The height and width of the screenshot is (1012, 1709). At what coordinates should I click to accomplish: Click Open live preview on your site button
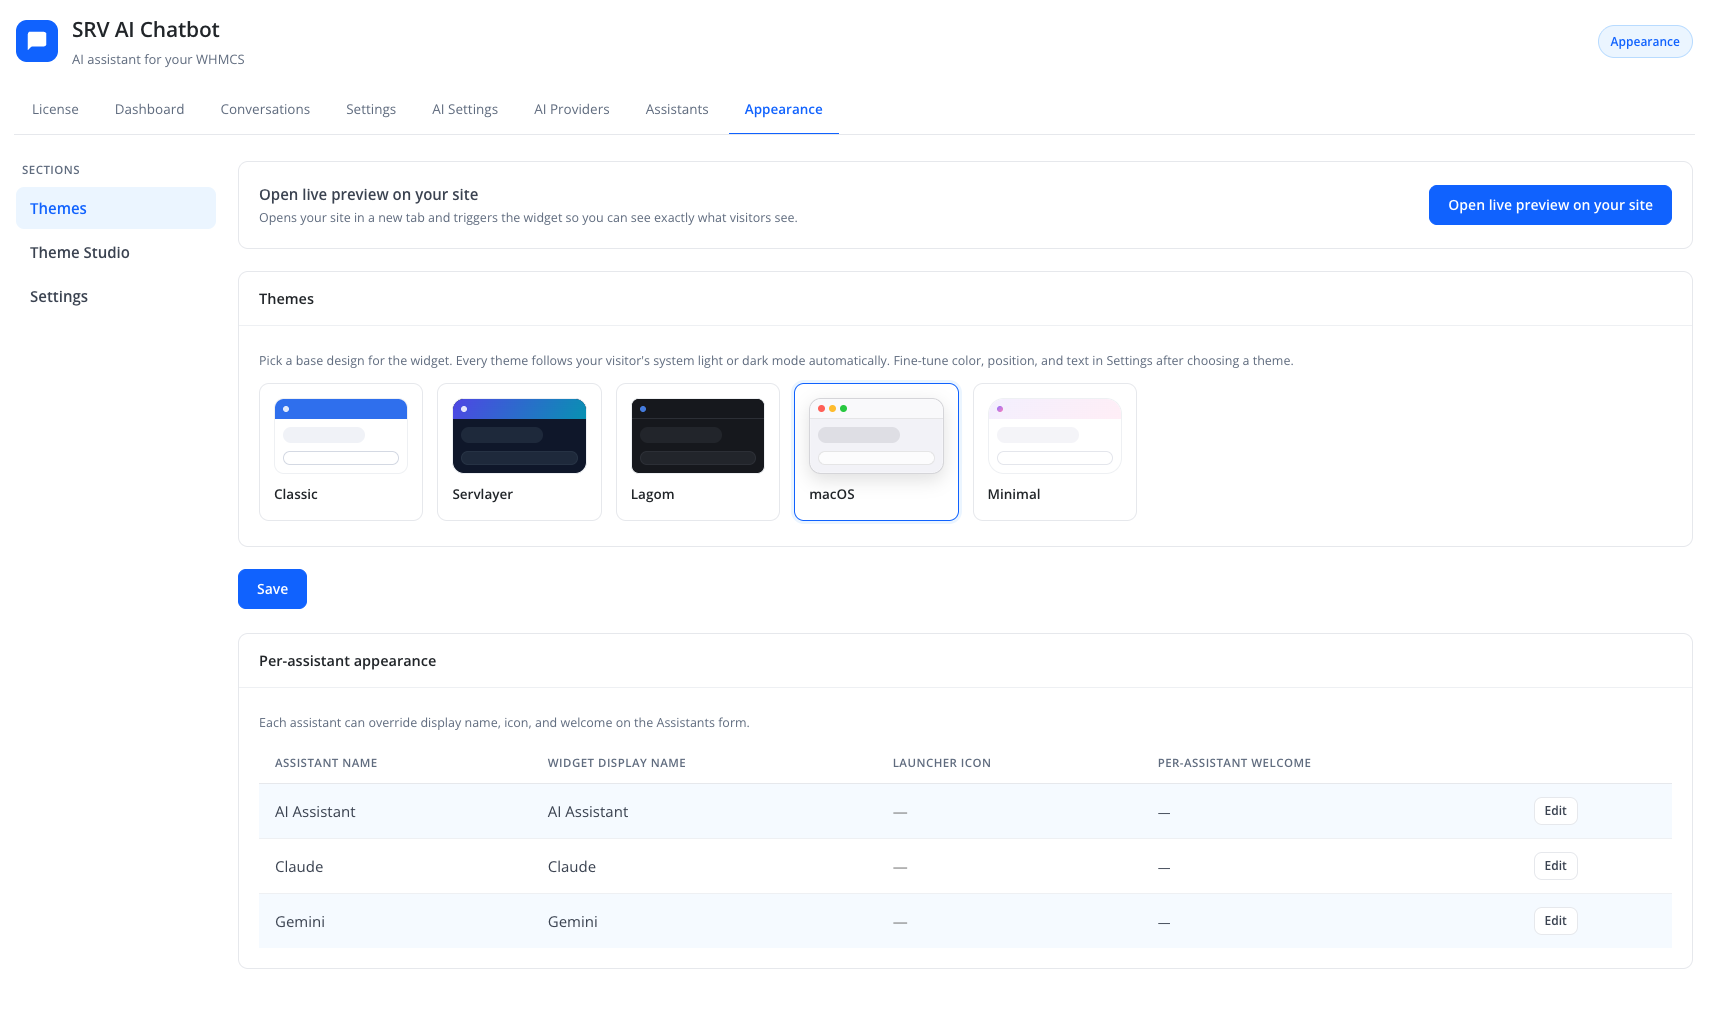(1550, 205)
